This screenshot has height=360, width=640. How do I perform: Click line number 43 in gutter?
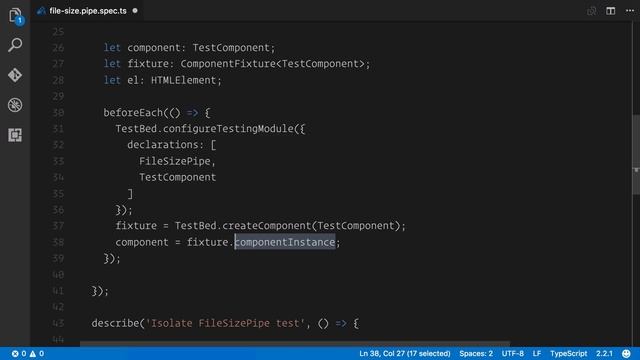pyautogui.click(x=58, y=323)
